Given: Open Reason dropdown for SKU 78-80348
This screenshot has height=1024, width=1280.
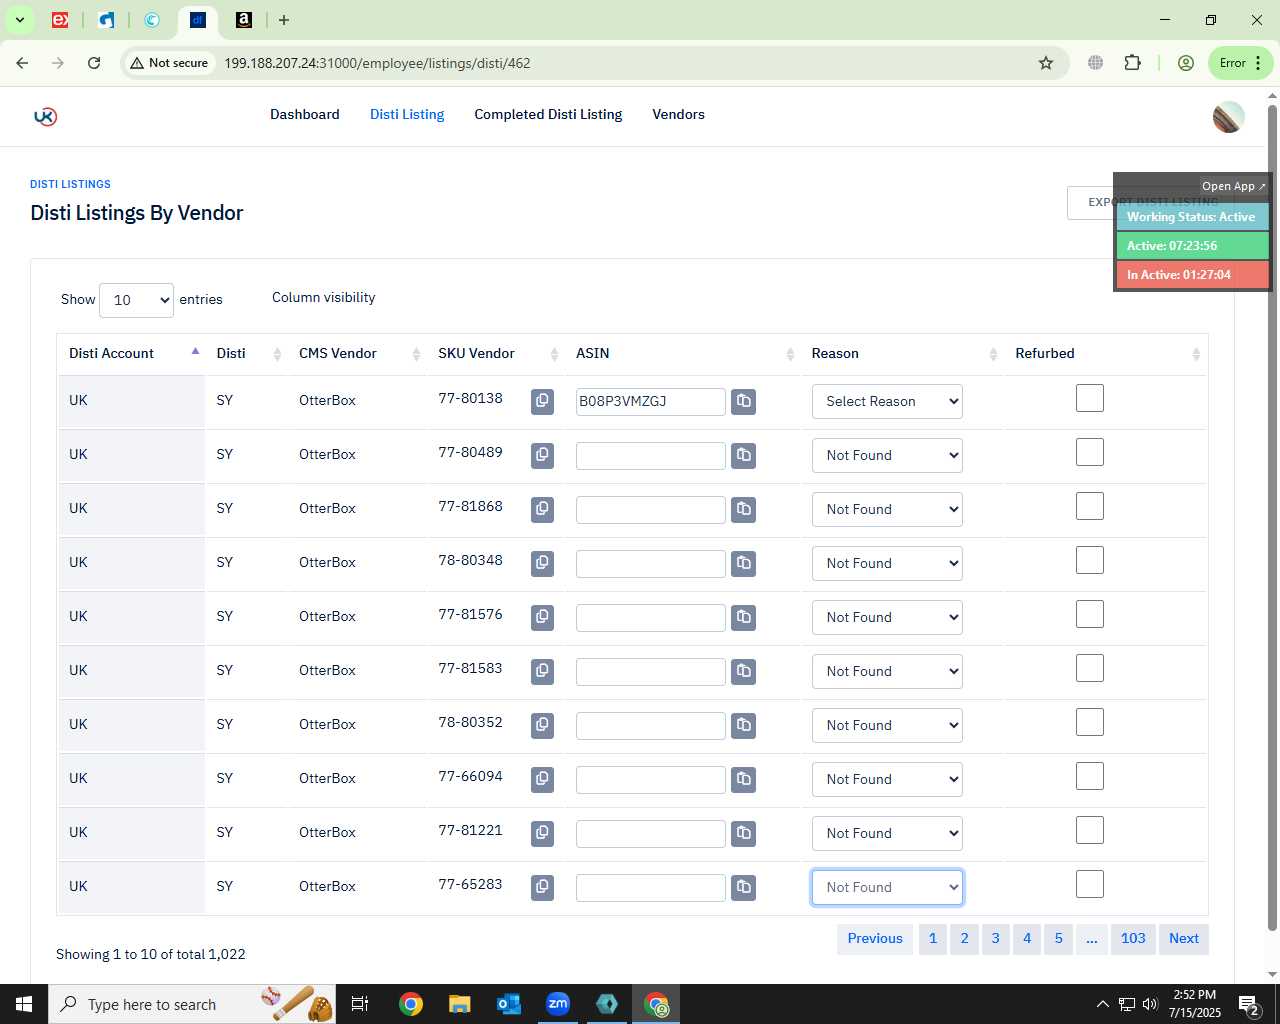Looking at the screenshot, I should pos(887,563).
